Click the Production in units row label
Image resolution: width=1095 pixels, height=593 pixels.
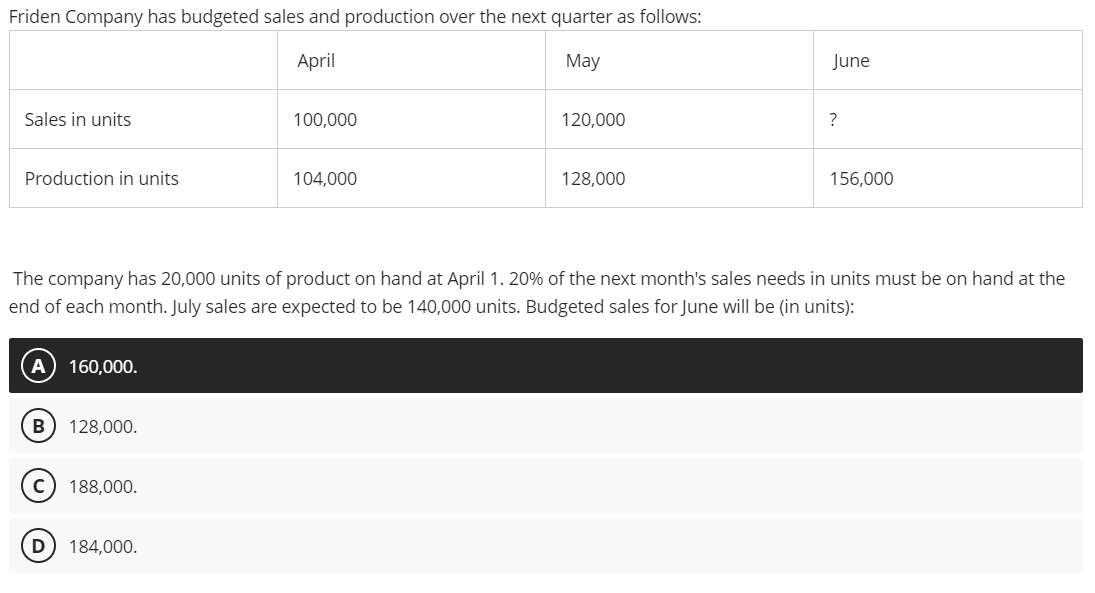point(101,178)
